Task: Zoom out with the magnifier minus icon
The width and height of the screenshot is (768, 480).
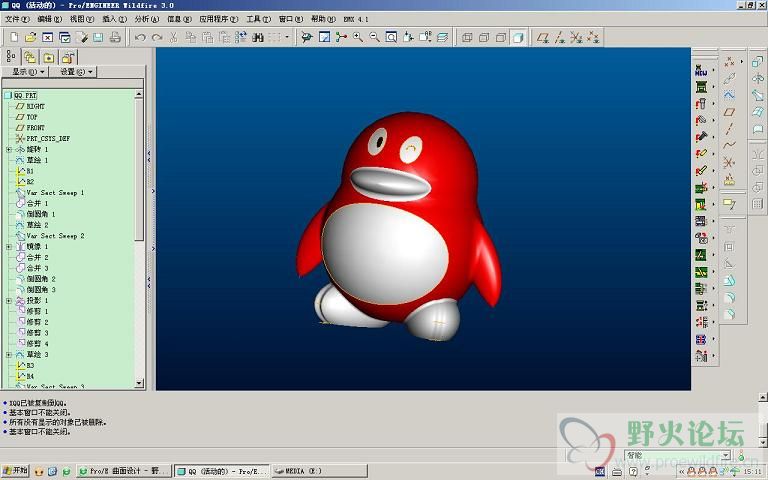Action: click(375, 37)
